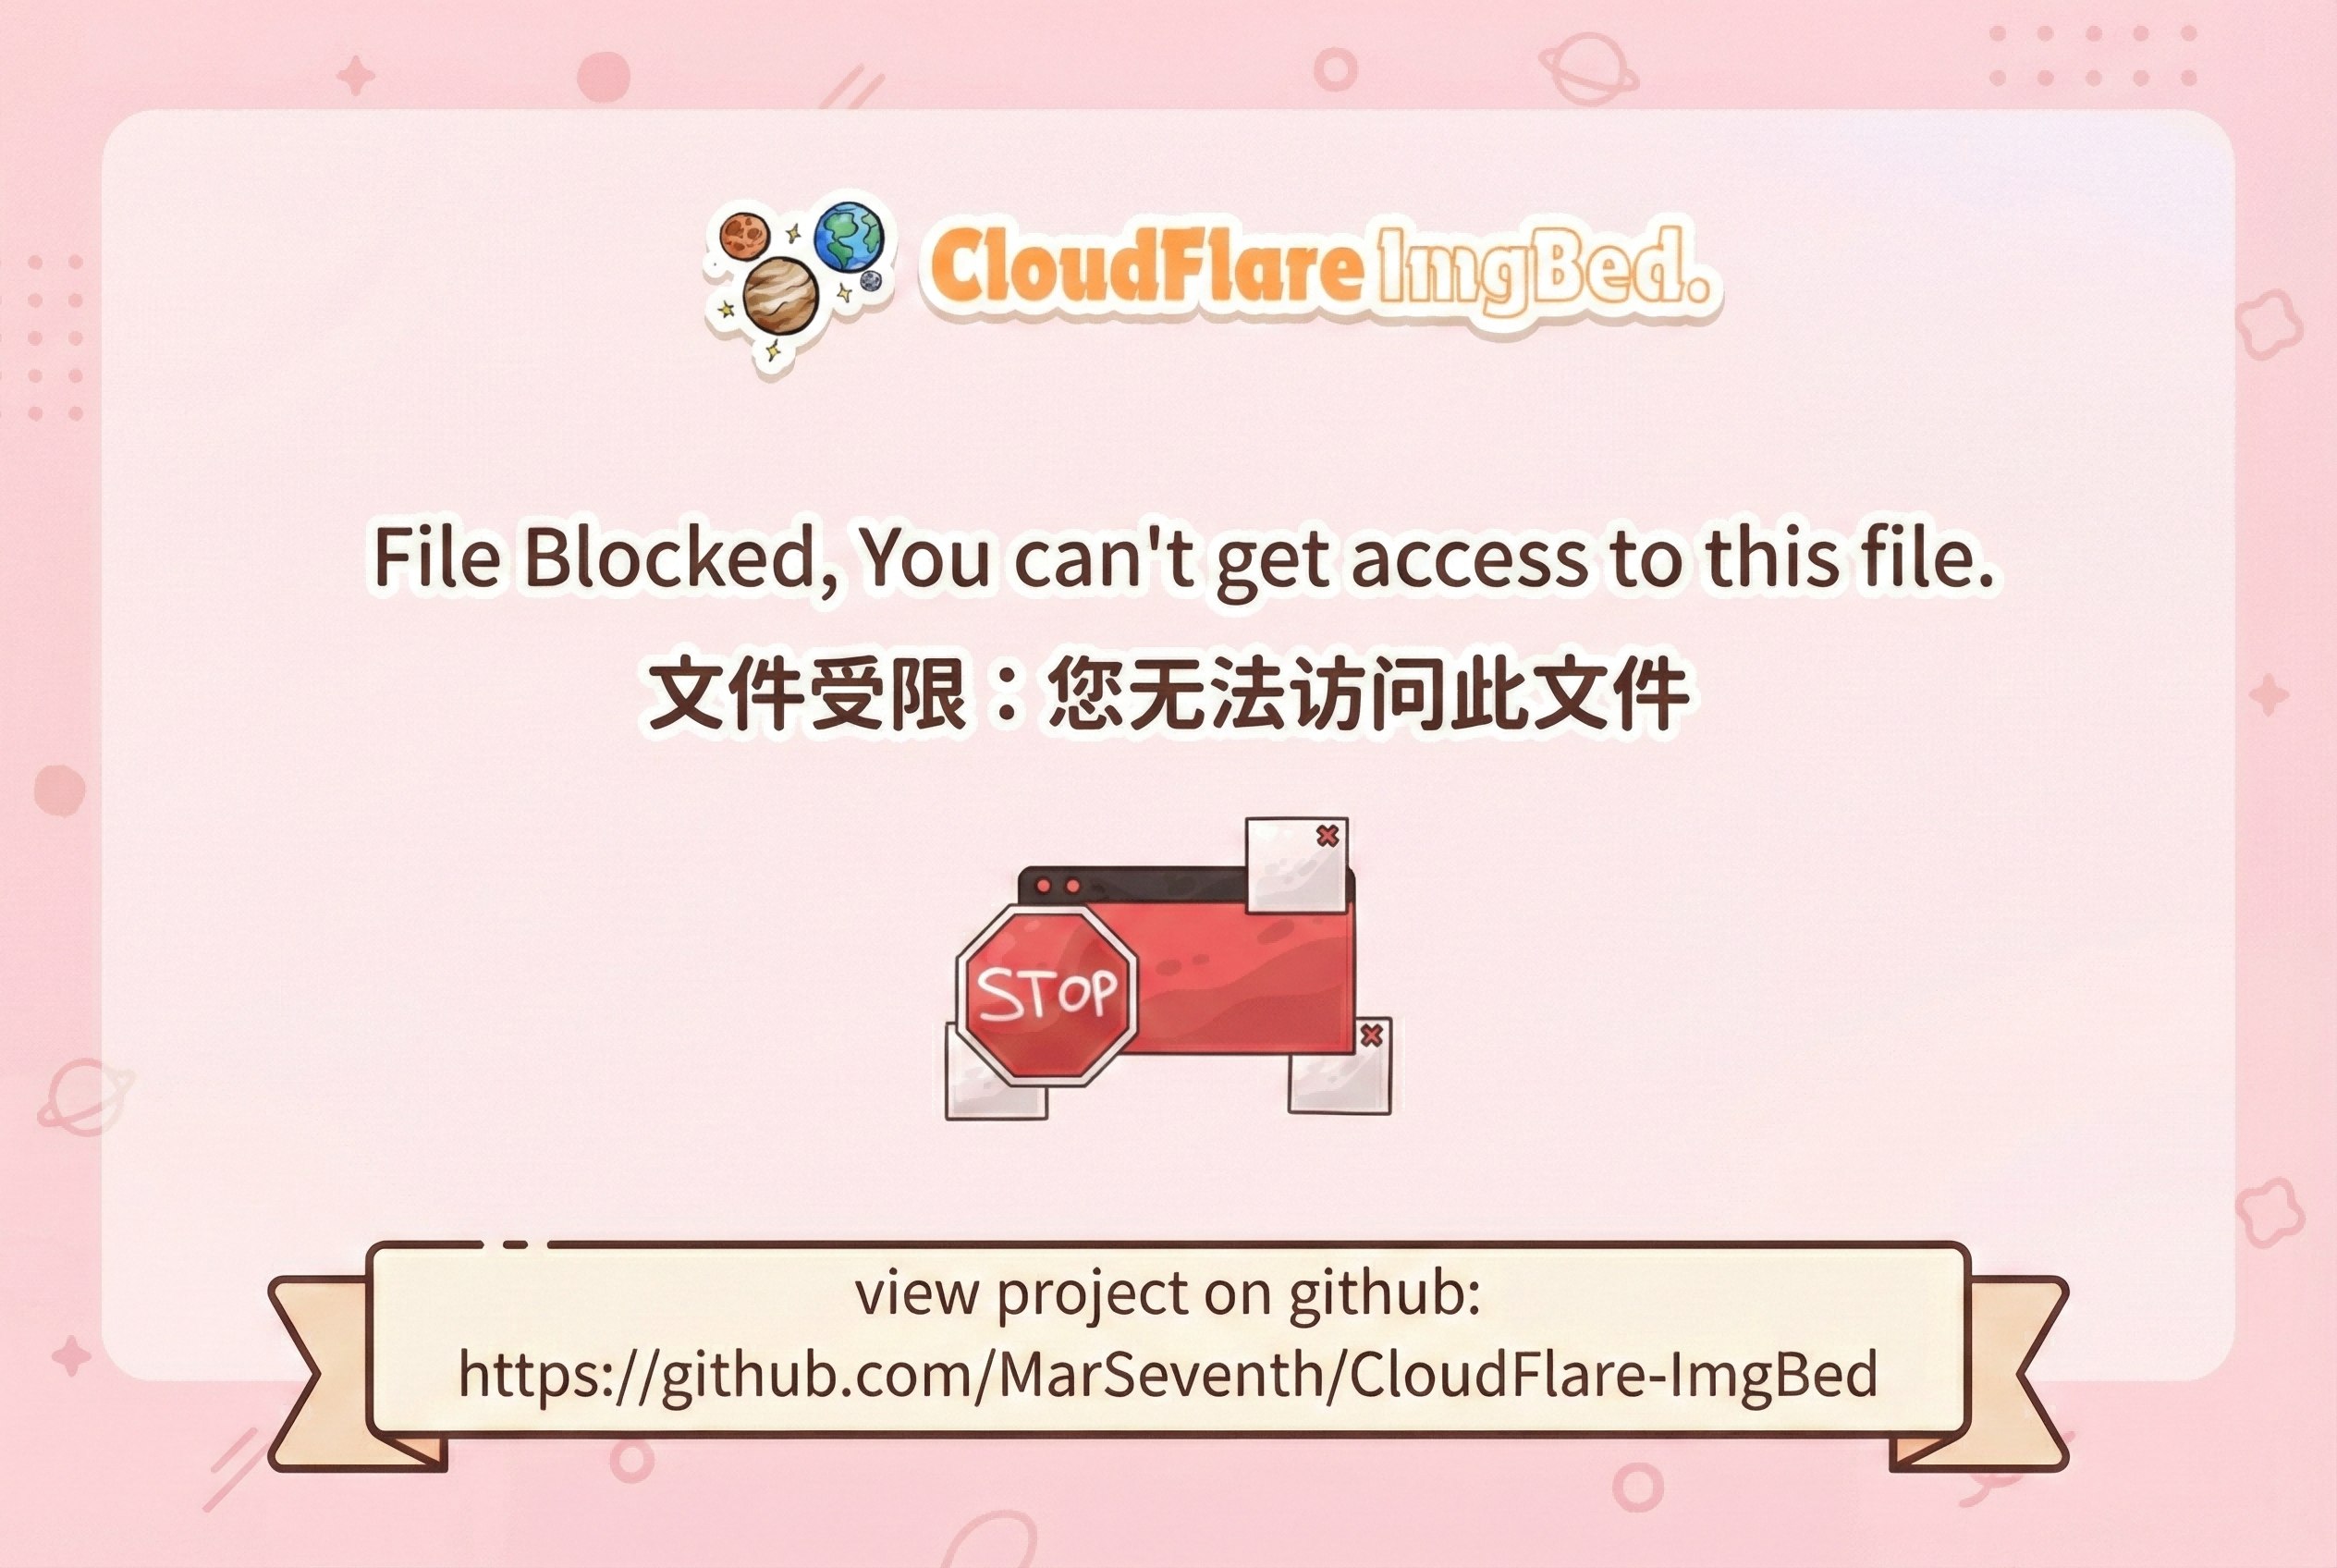Click the small gray moon beside Earth
The image size is (2337, 1568).
point(871,281)
